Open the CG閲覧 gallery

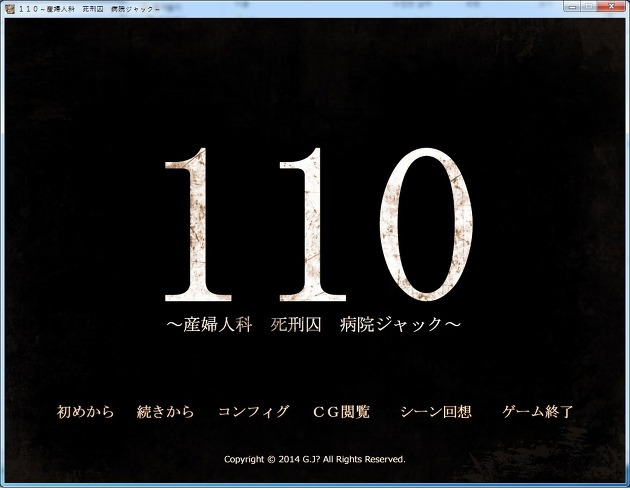tap(341, 412)
